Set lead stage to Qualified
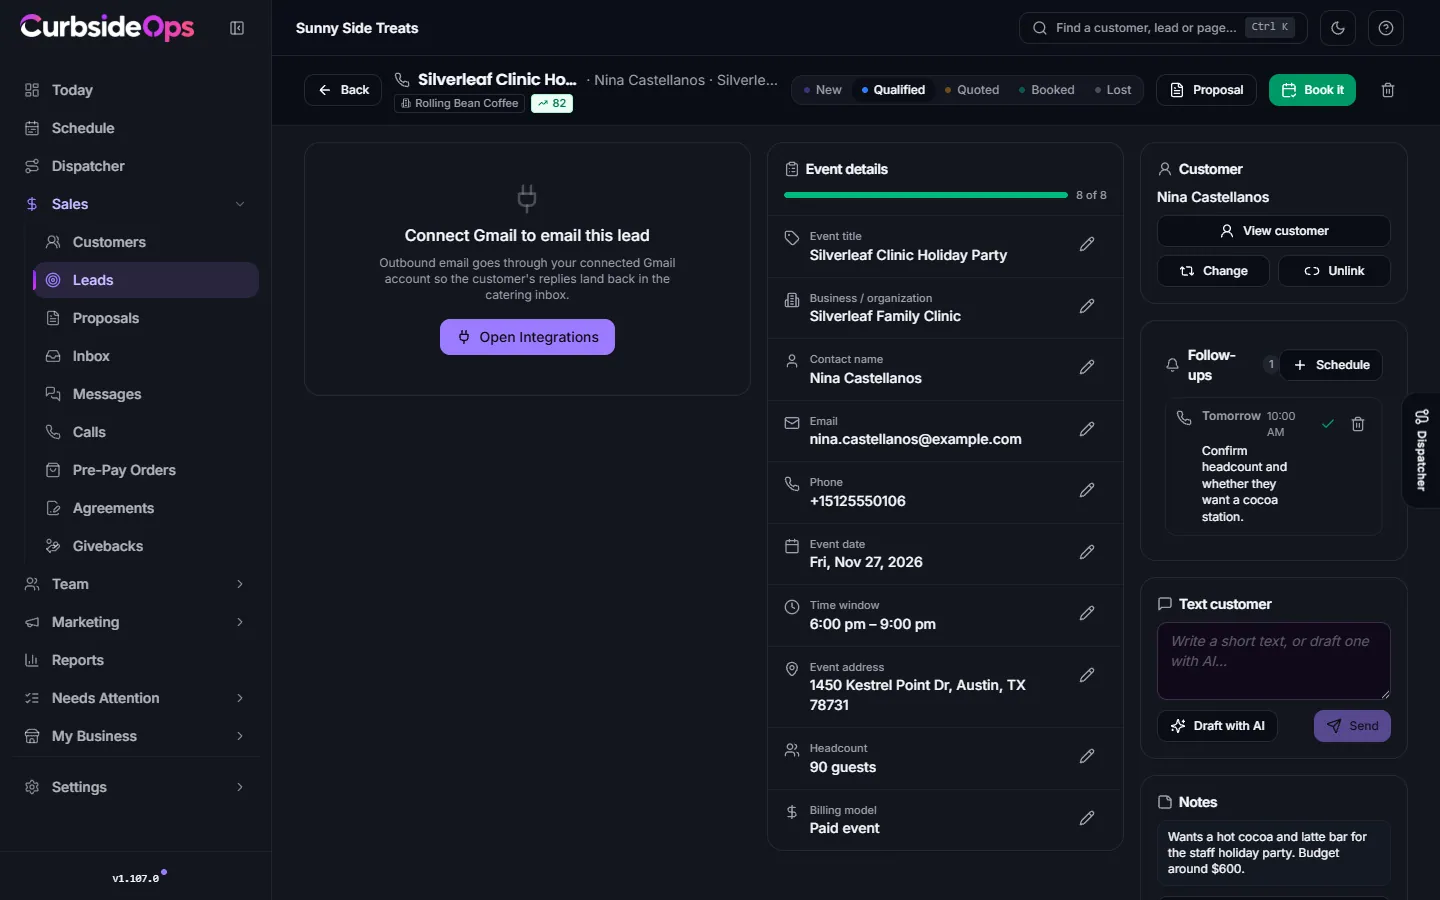1440x900 pixels. pos(893,90)
